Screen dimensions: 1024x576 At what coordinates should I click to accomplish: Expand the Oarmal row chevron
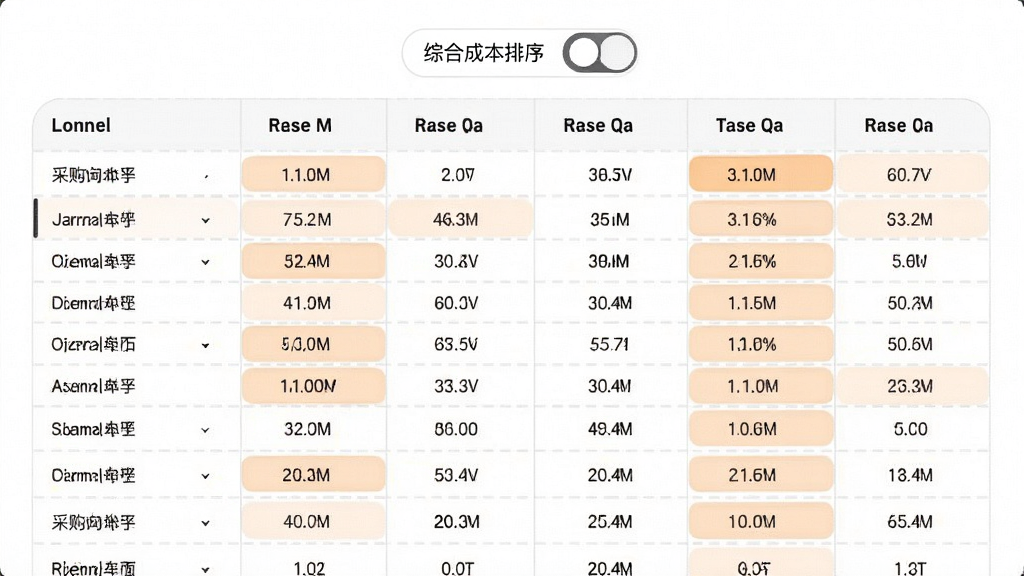click(x=206, y=476)
